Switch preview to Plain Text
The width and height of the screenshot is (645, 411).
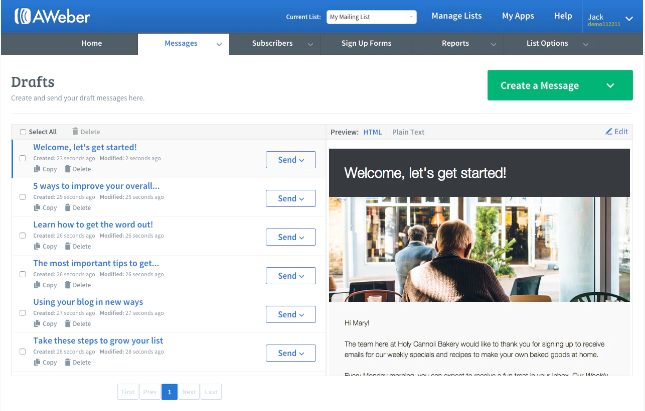[408, 132]
